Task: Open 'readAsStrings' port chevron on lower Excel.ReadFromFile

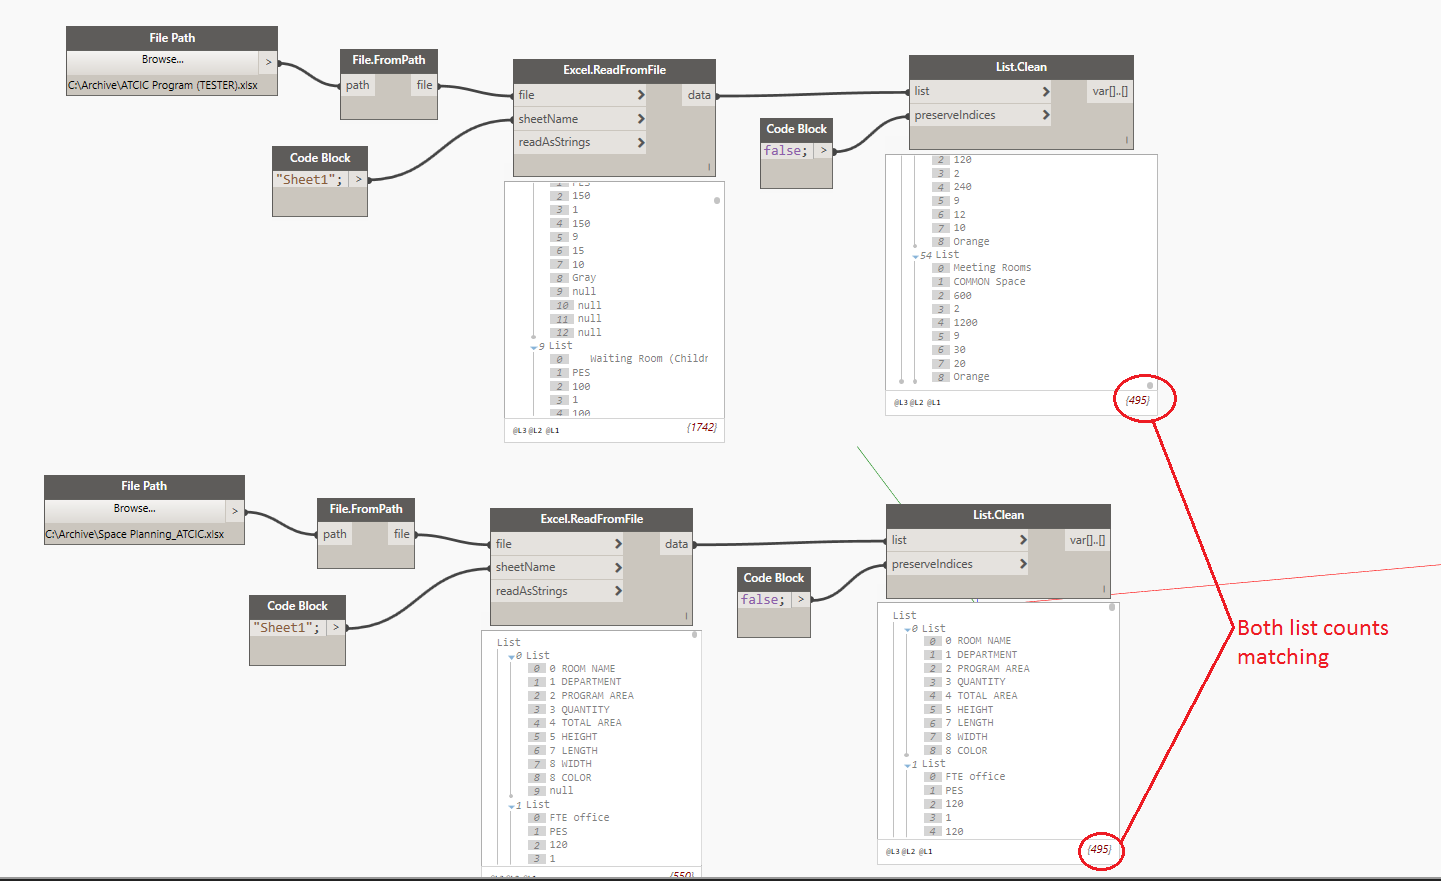Action: click(x=618, y=592)
